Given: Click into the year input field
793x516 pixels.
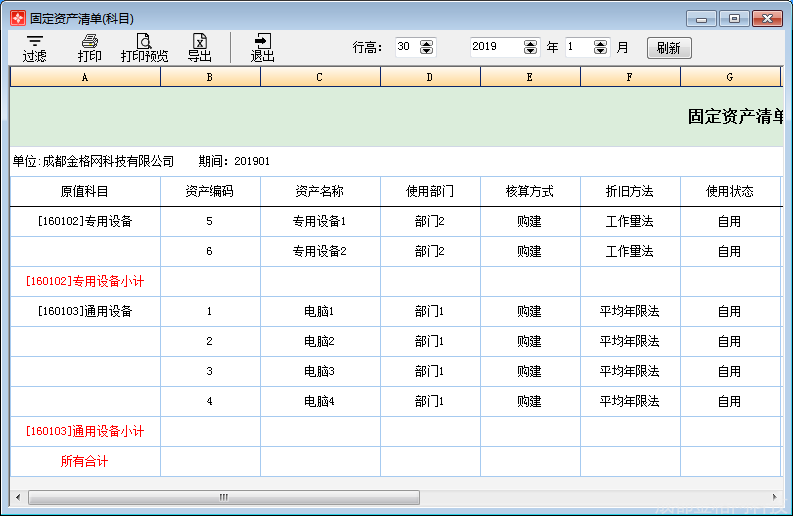Looking at the screenshot, I should (495, 47).
